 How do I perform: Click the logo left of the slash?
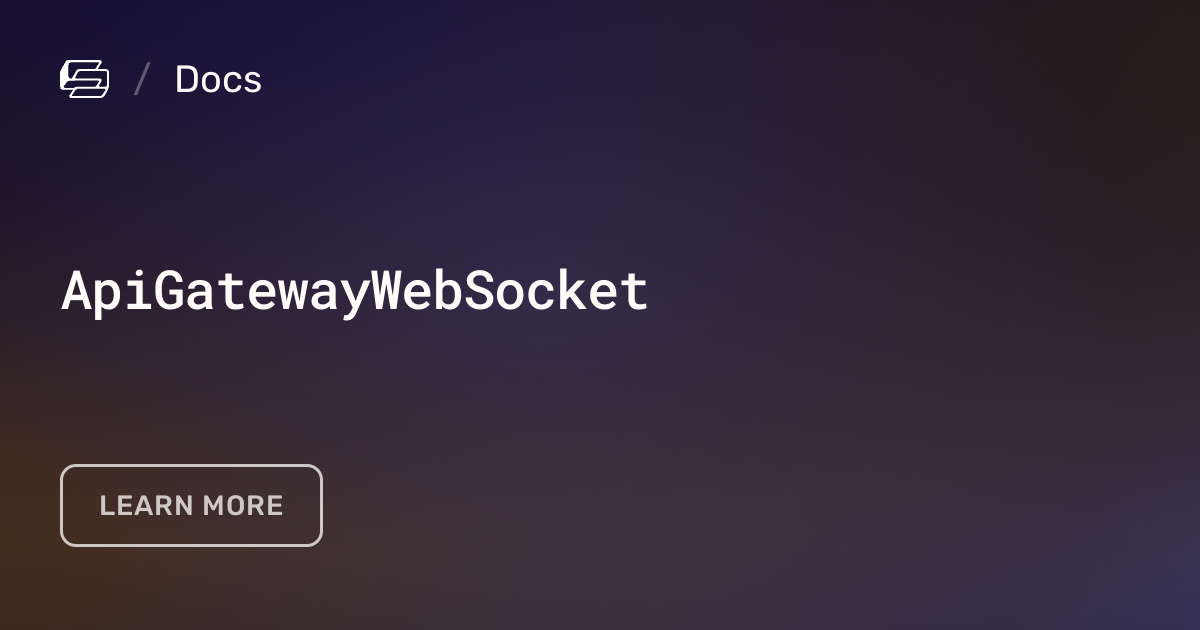(84, 79)
